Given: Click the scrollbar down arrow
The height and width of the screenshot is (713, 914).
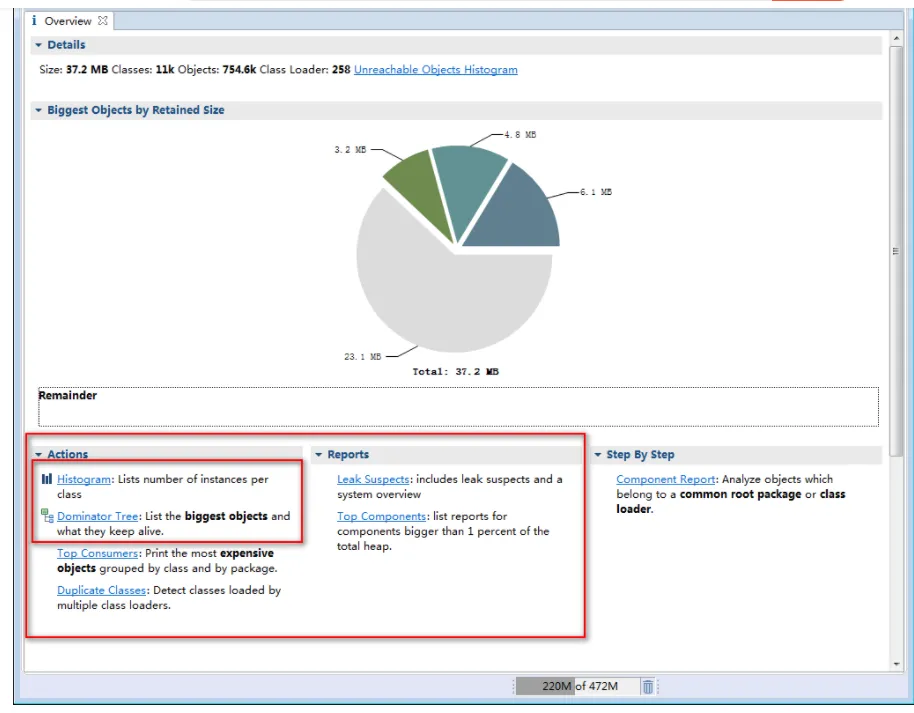Looking at the screenshot, I should (896, 664).
